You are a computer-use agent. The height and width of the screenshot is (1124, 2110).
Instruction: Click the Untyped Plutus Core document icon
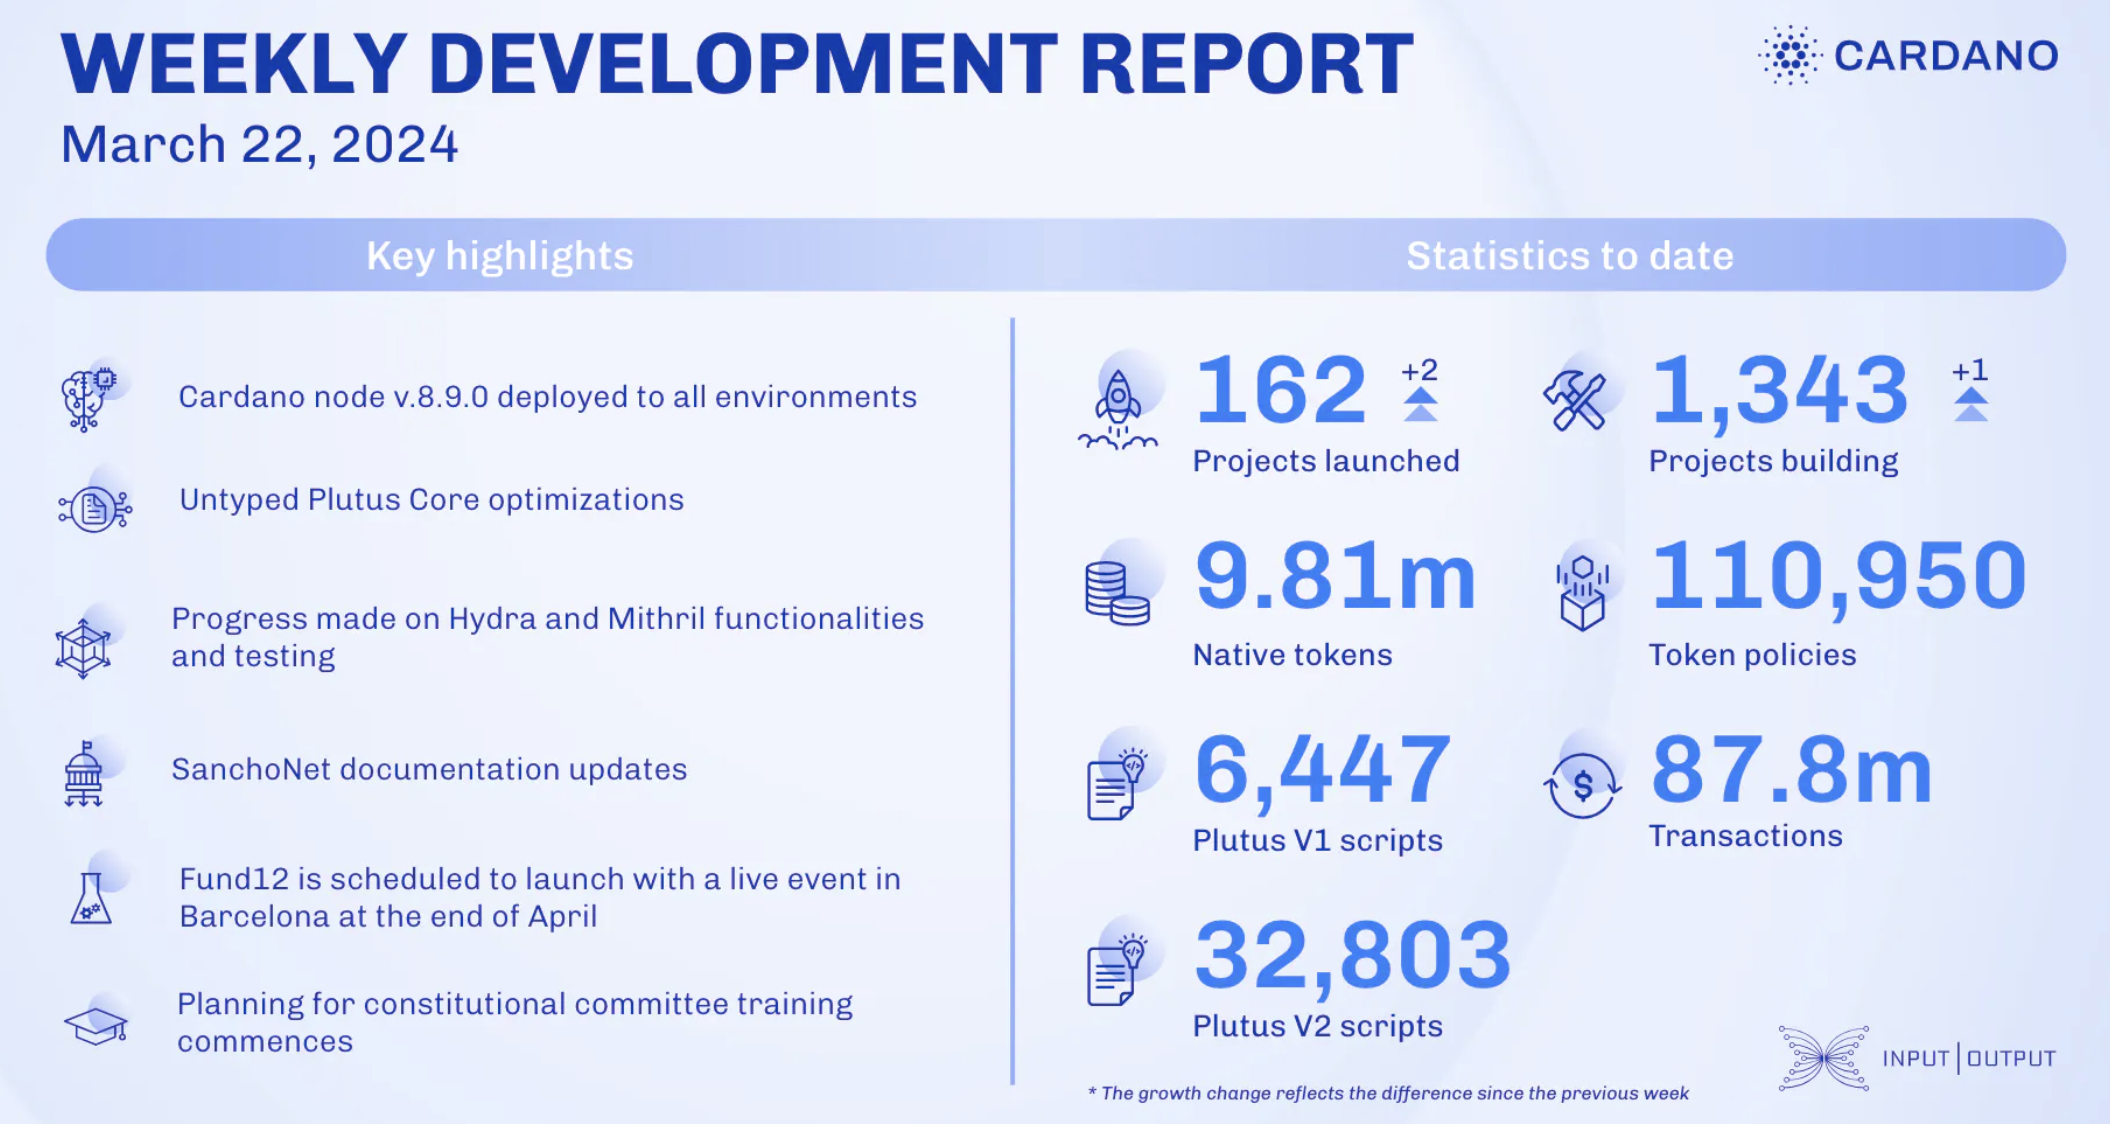[94, 509]
